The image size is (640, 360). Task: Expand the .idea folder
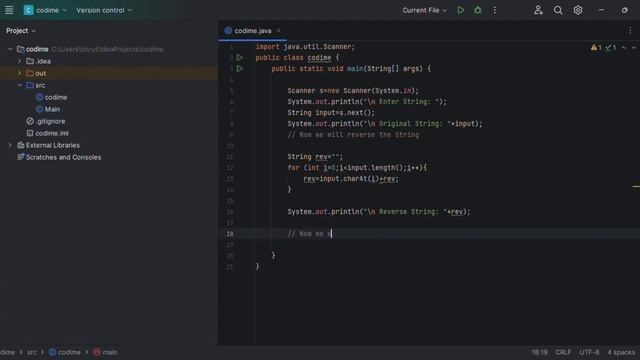(19, 61)
